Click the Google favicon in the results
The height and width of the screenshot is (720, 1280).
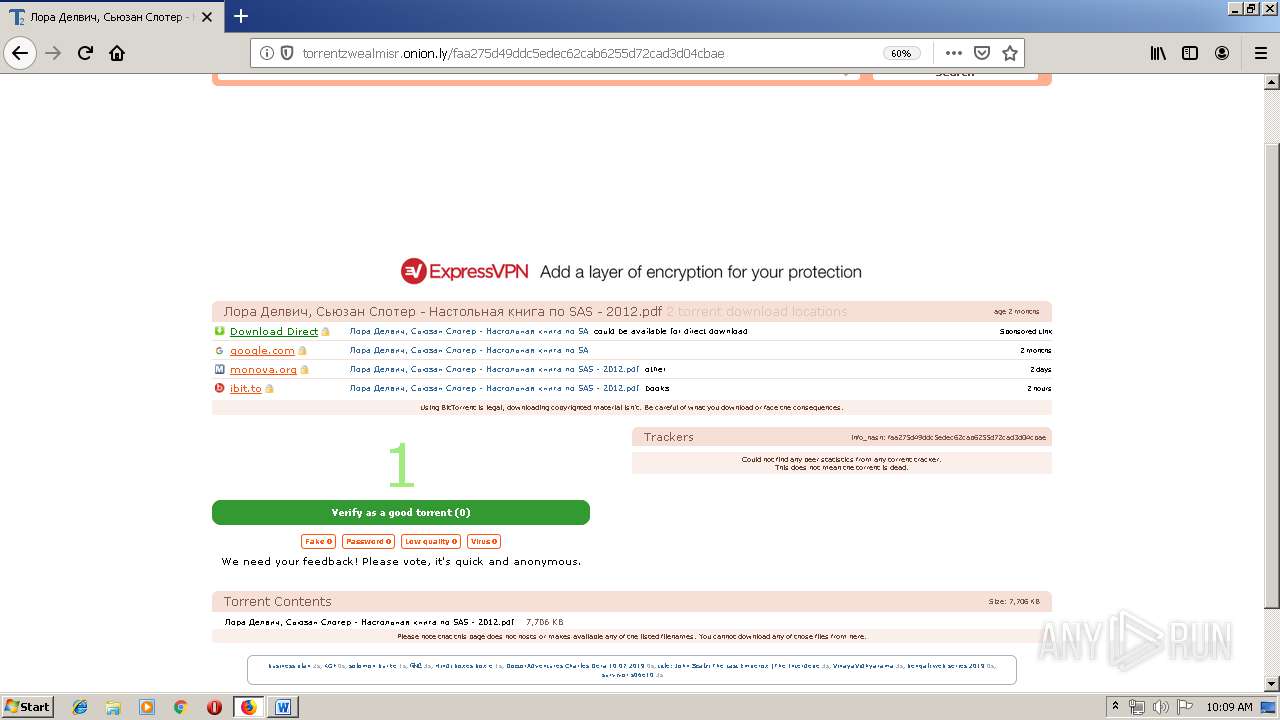219,350
